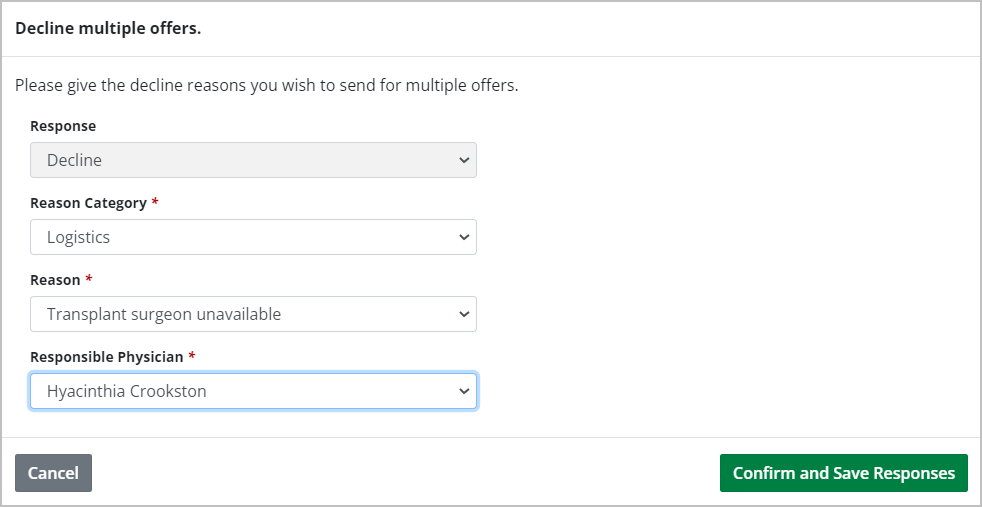The height and width of the screenshot is (507, 982).
Task: Click the "Reason" field label
Action: [x=55, y=280]
